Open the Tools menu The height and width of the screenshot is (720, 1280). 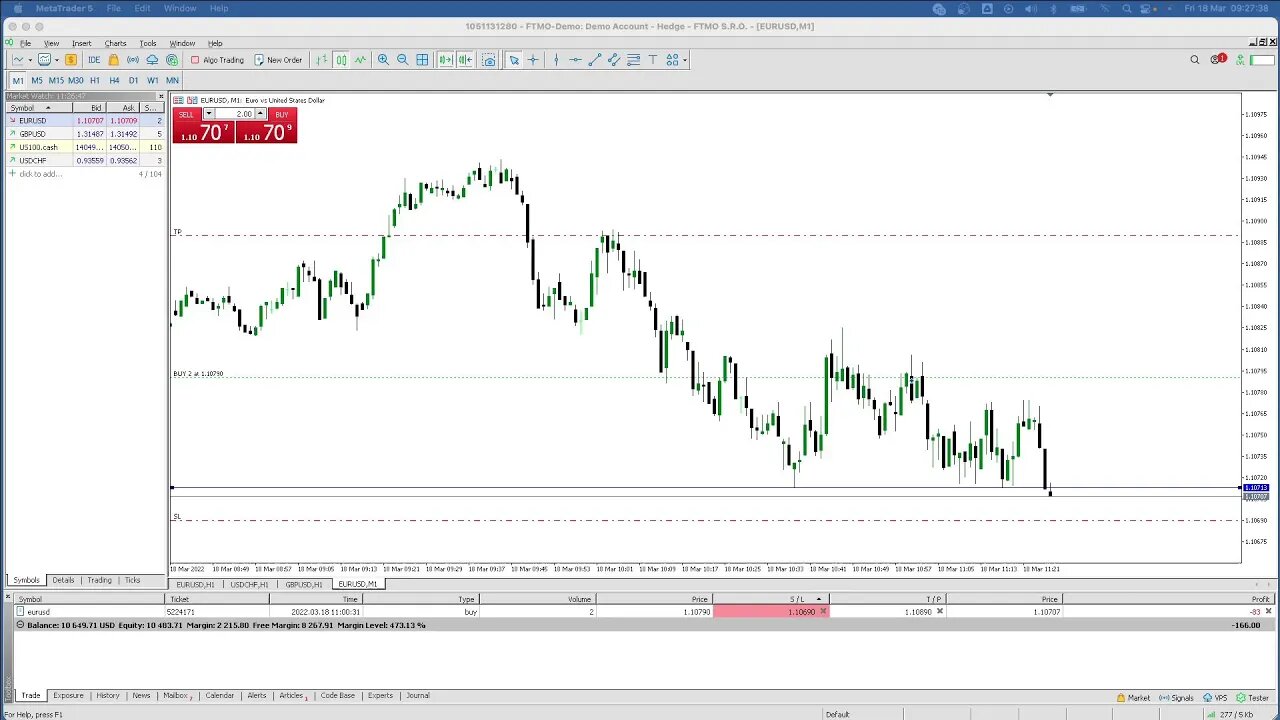(148, 43)
